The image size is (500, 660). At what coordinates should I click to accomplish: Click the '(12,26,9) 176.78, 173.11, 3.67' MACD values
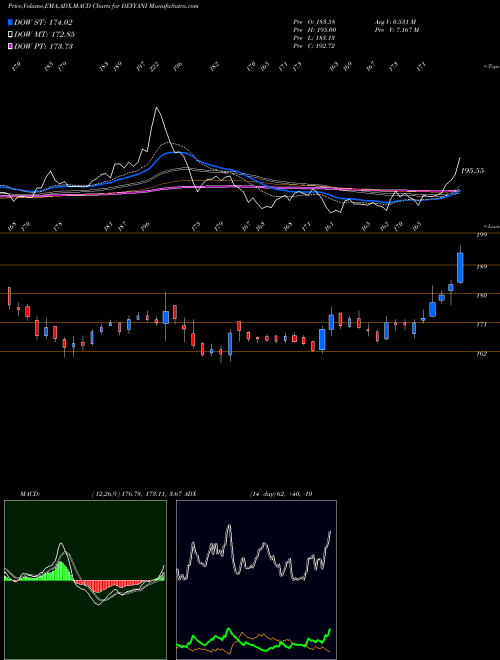coord(136,494)
